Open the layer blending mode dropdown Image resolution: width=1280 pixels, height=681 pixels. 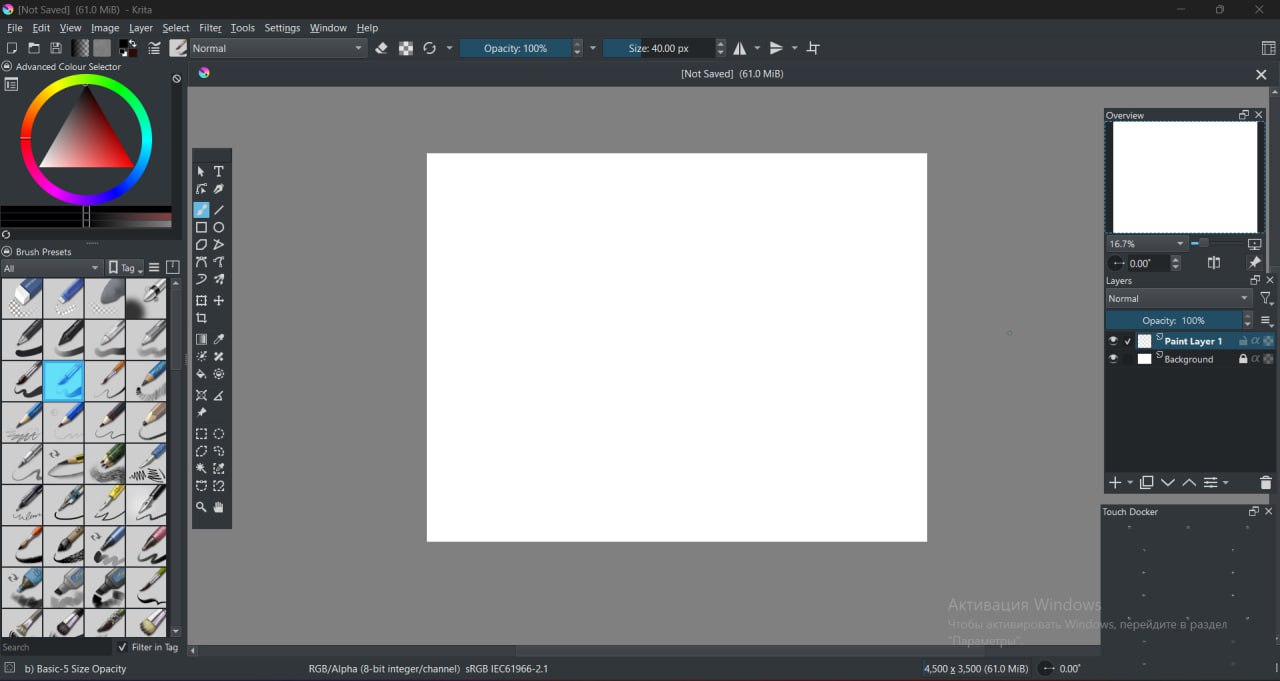(x=1178, y=298)
